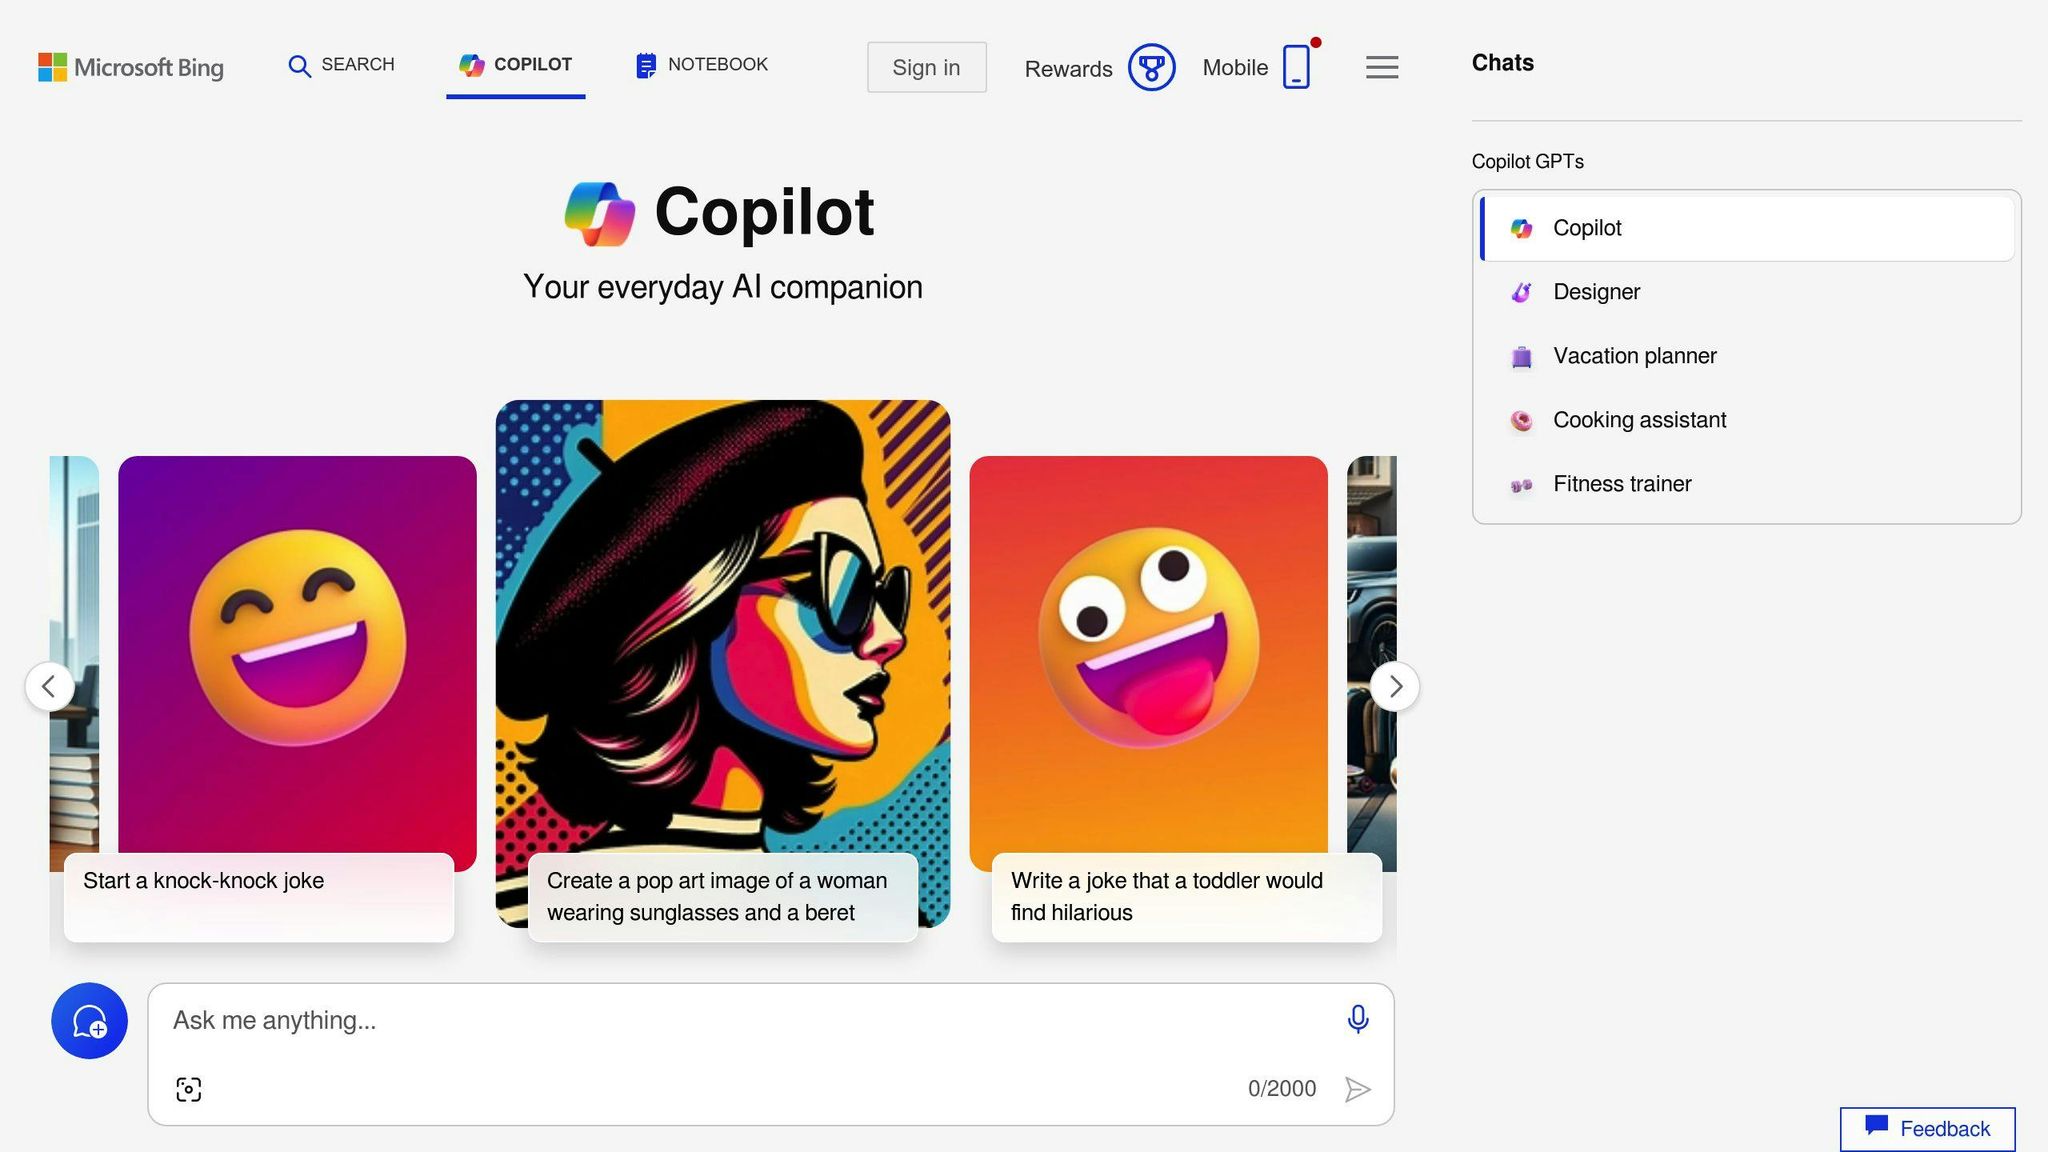This screenshot has height=1152, width=2048.
Task: Click the Vacation planner suitcase icon
Action: pos(1521,357)
